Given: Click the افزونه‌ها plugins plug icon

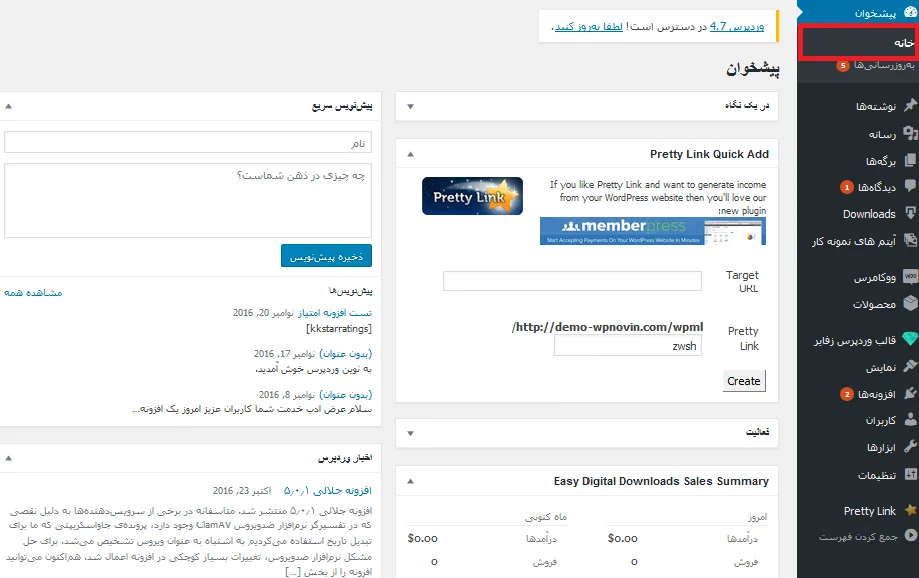Looking at the screenshot, I should tap(910, 393).
